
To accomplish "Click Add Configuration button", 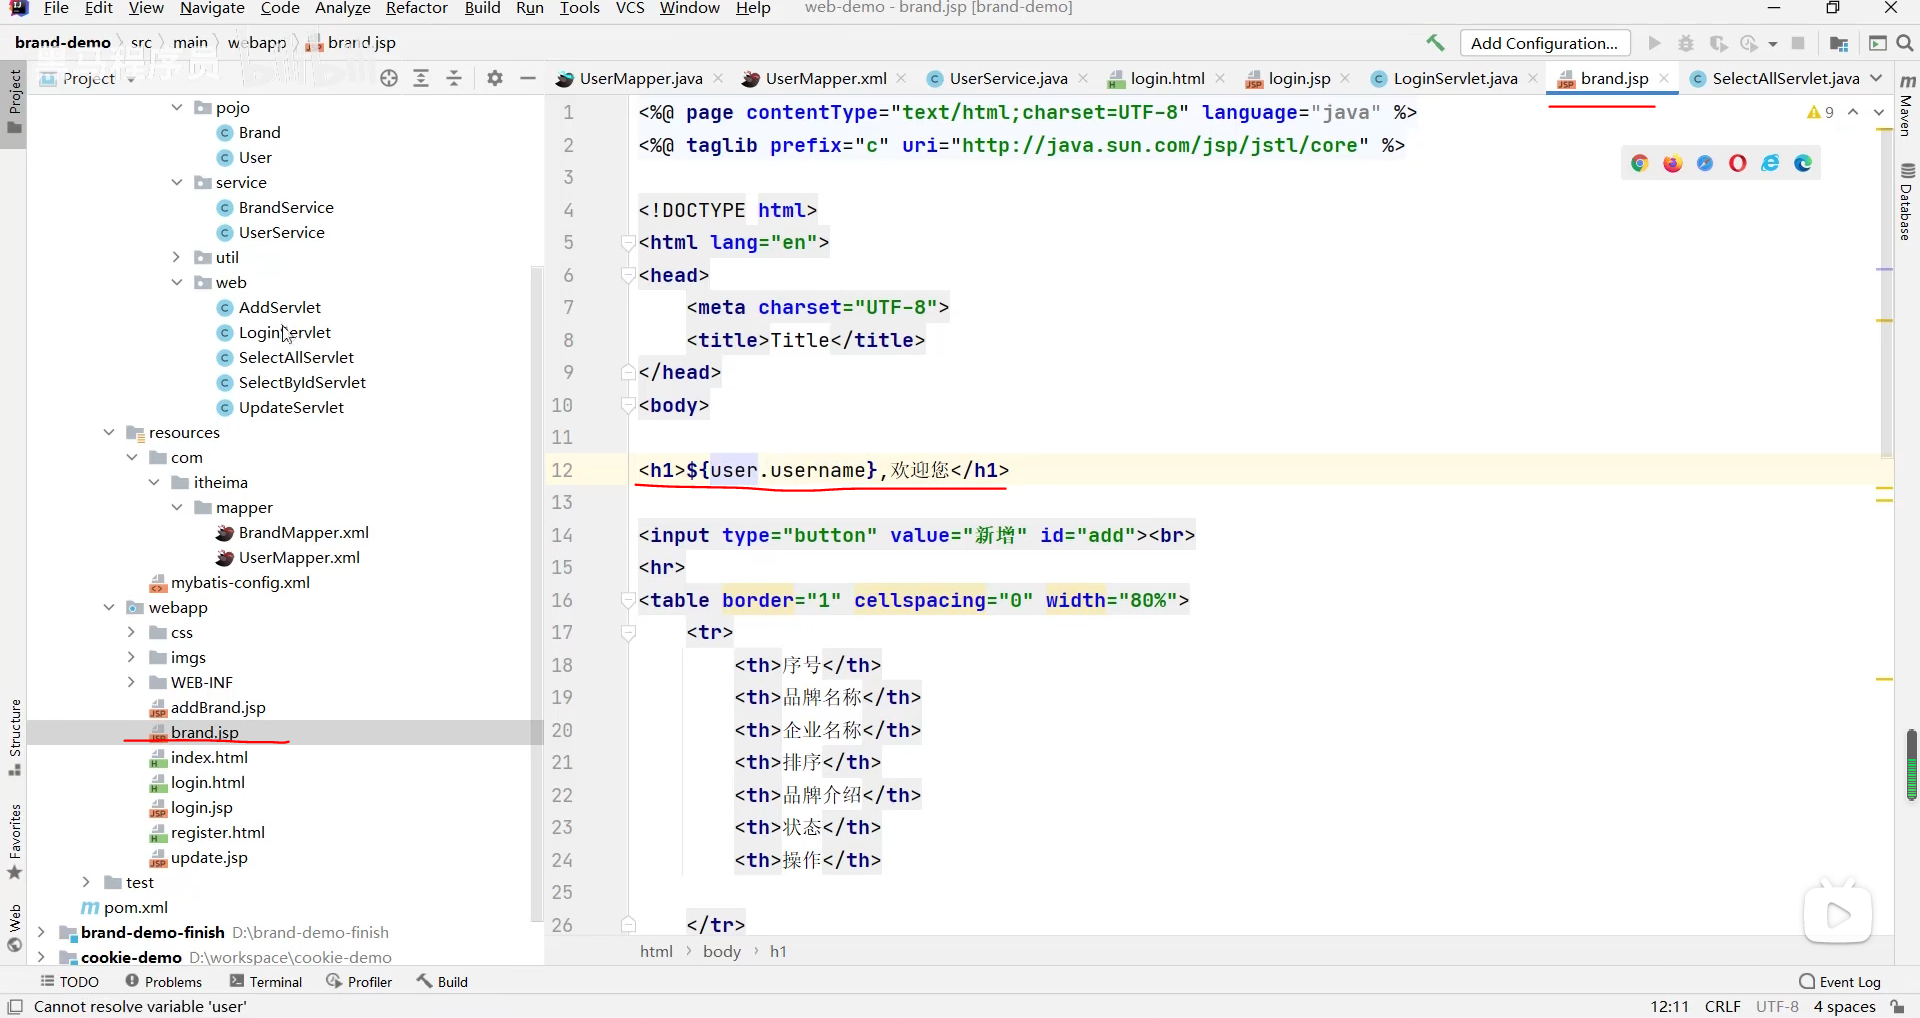I will click(1544, 43).
